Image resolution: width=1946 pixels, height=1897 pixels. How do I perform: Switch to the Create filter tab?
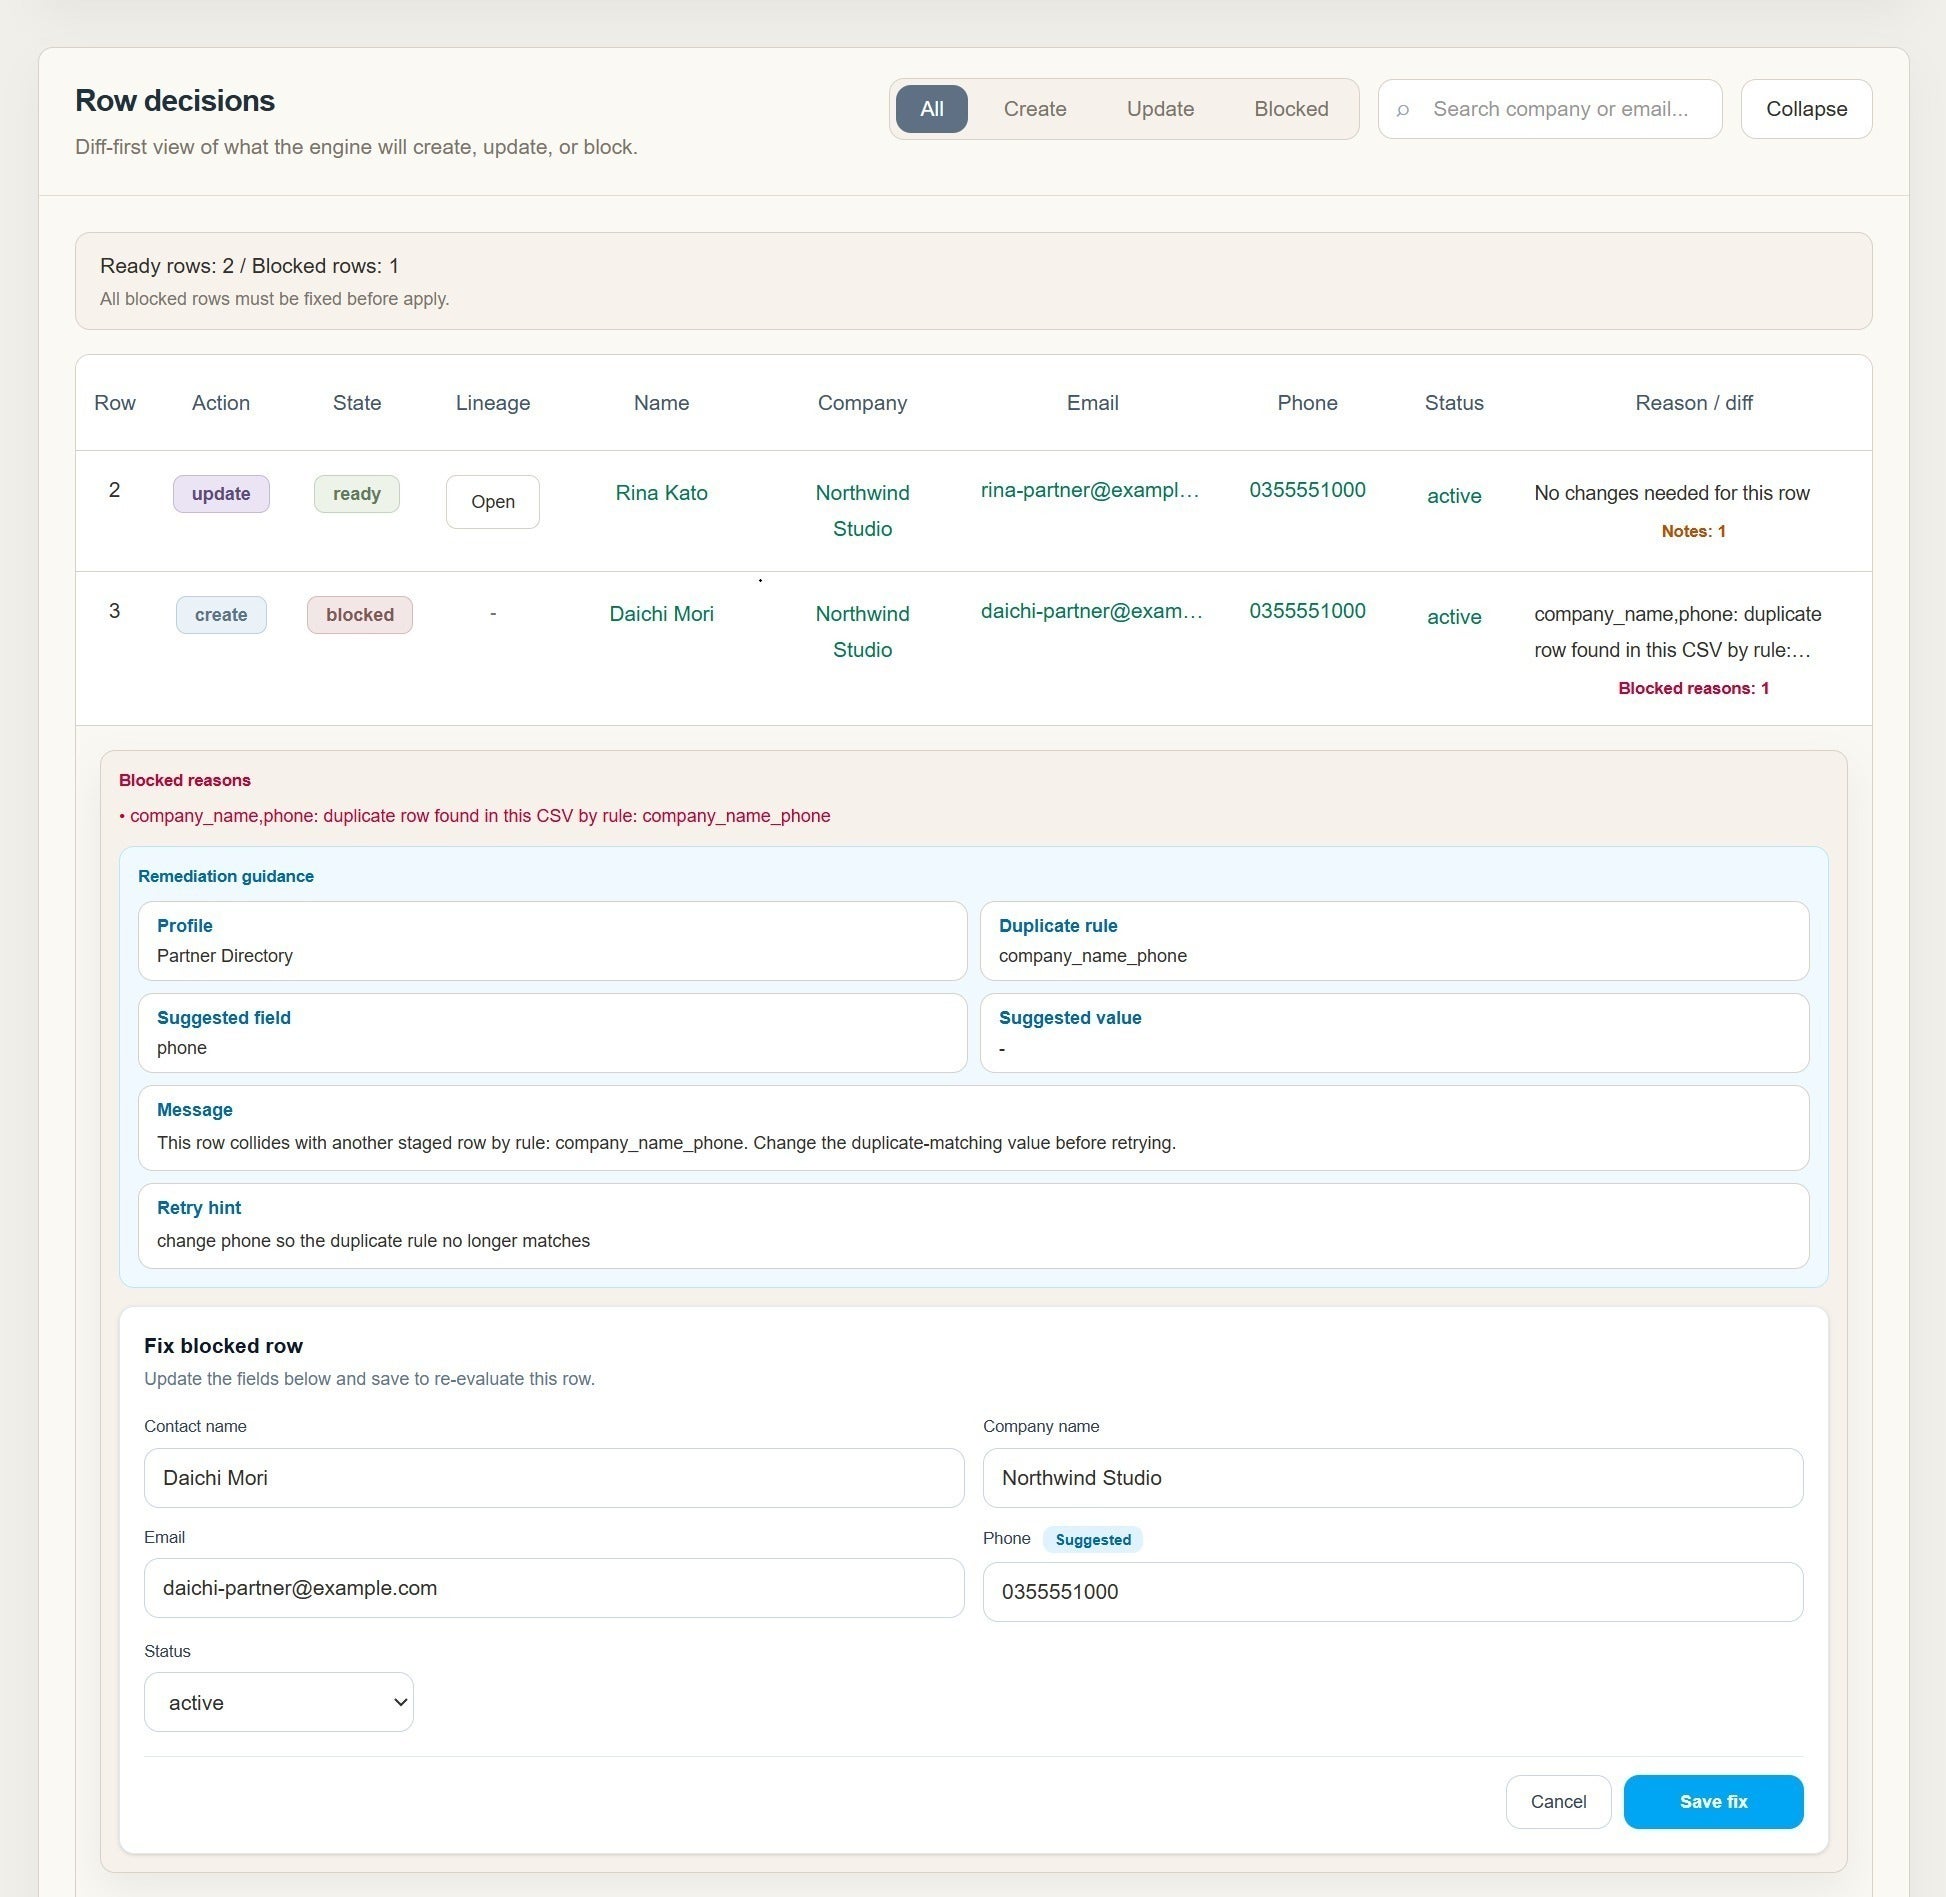(1034, 109)
